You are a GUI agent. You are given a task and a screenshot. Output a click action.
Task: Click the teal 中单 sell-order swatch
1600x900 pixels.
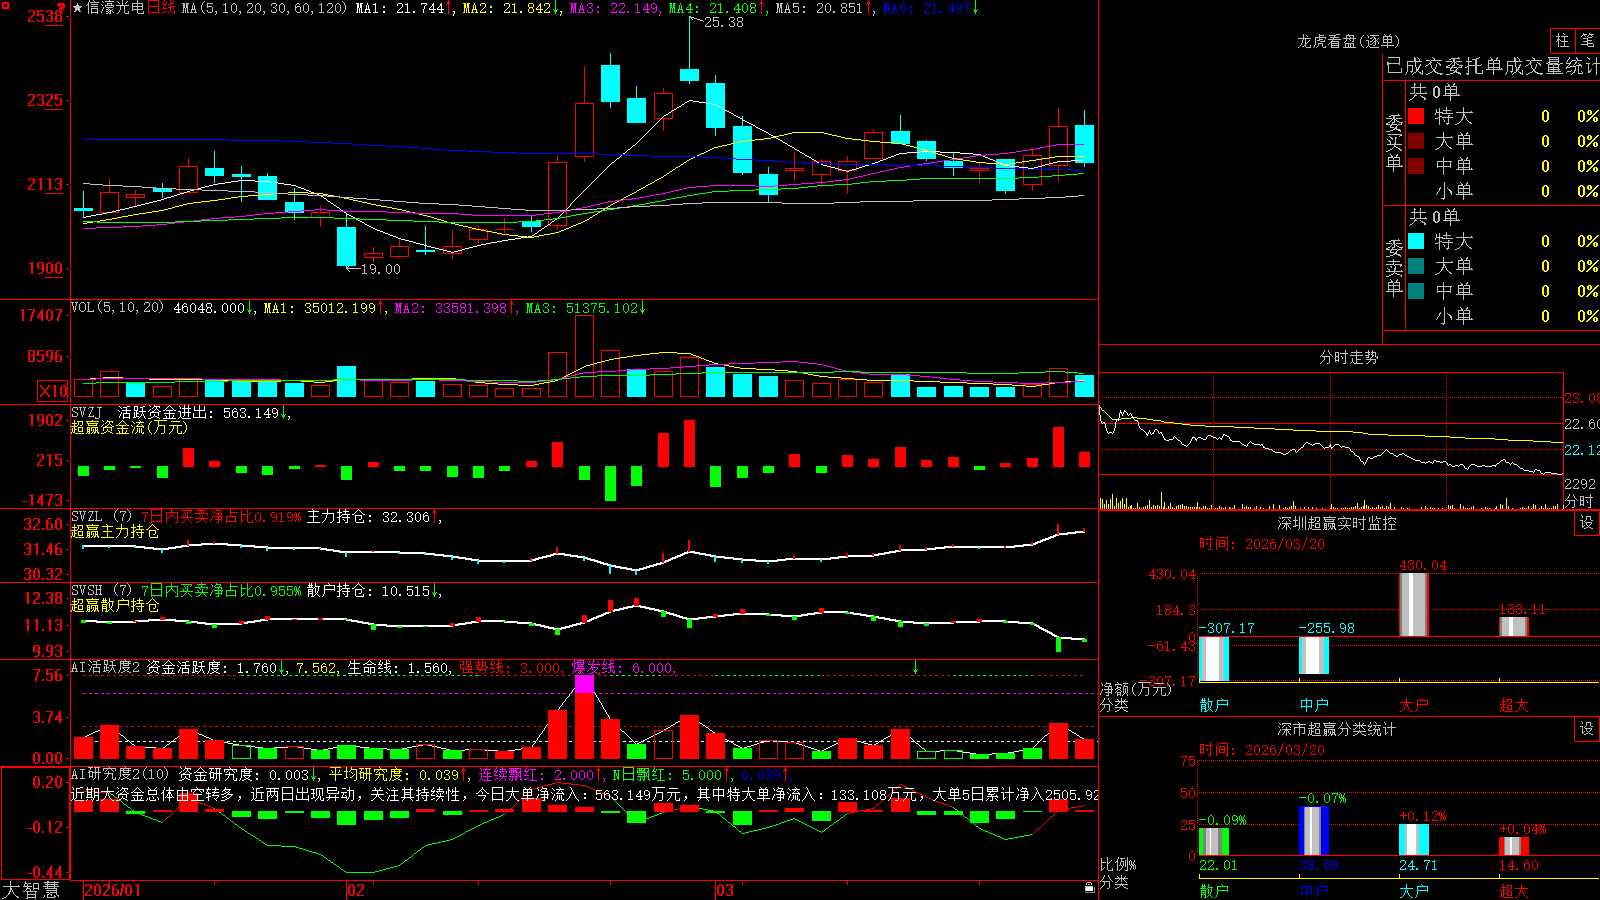[x=1416, y=291]
